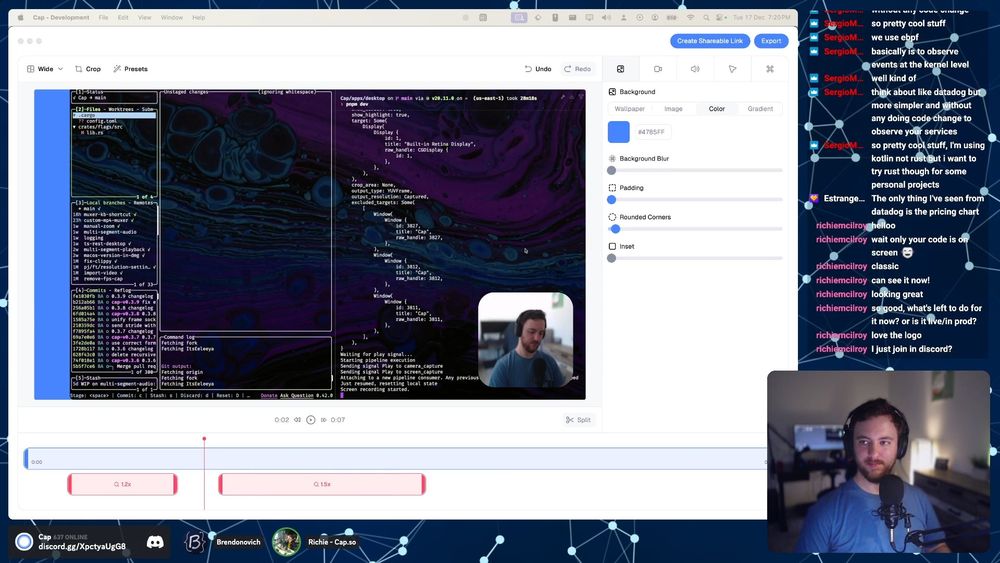The height and width of the screenshot is (563, 1000).
Task: Click the discord.gg/XpctyaUgG8 invite text
Action: pos(82,546)
